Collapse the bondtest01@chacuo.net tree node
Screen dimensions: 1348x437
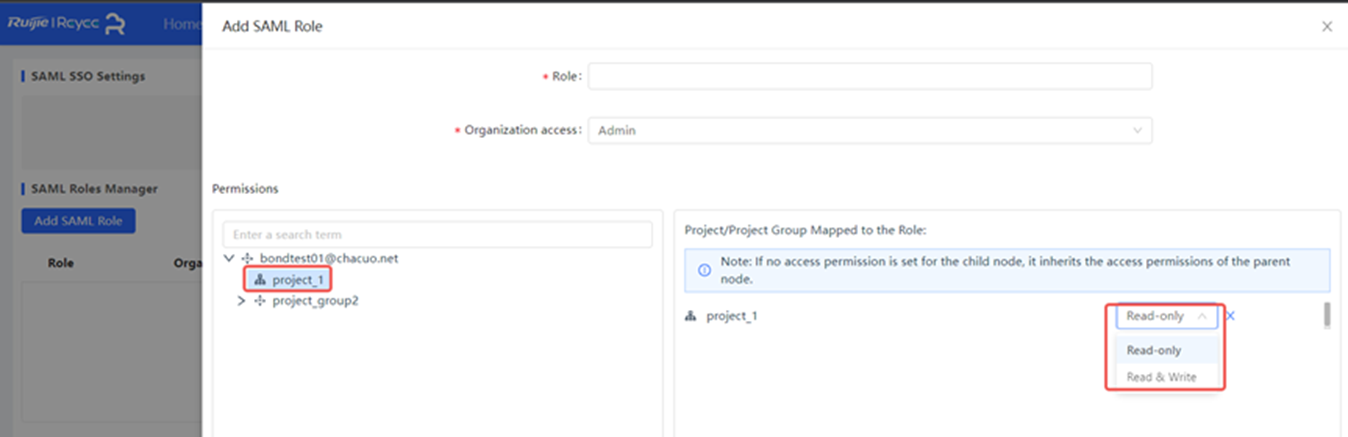click(230, 259)
